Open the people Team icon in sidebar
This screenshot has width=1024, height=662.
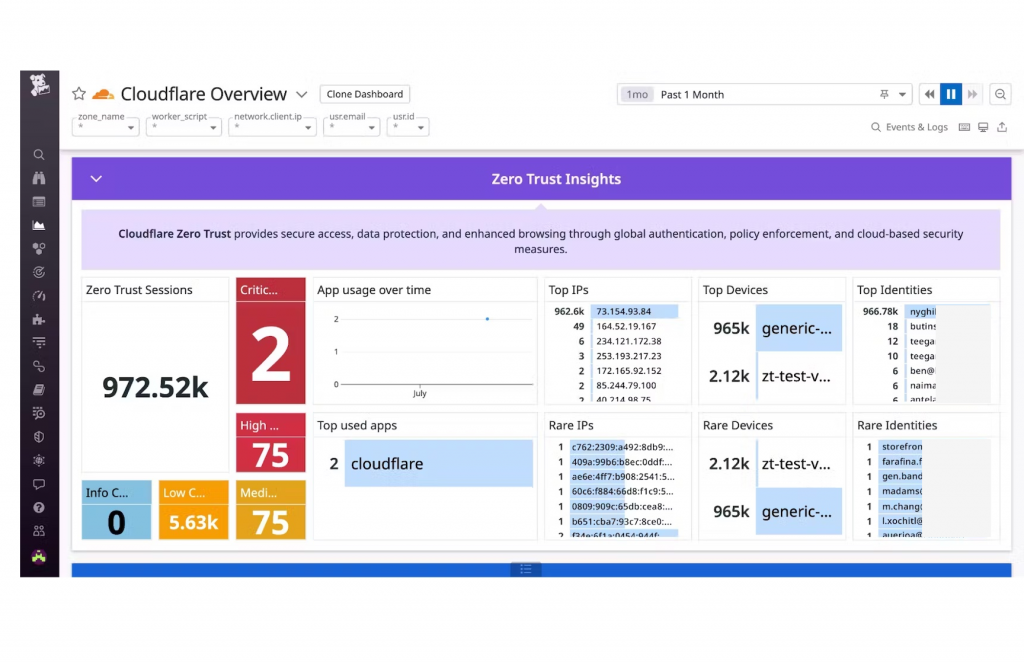click(39, 531)
